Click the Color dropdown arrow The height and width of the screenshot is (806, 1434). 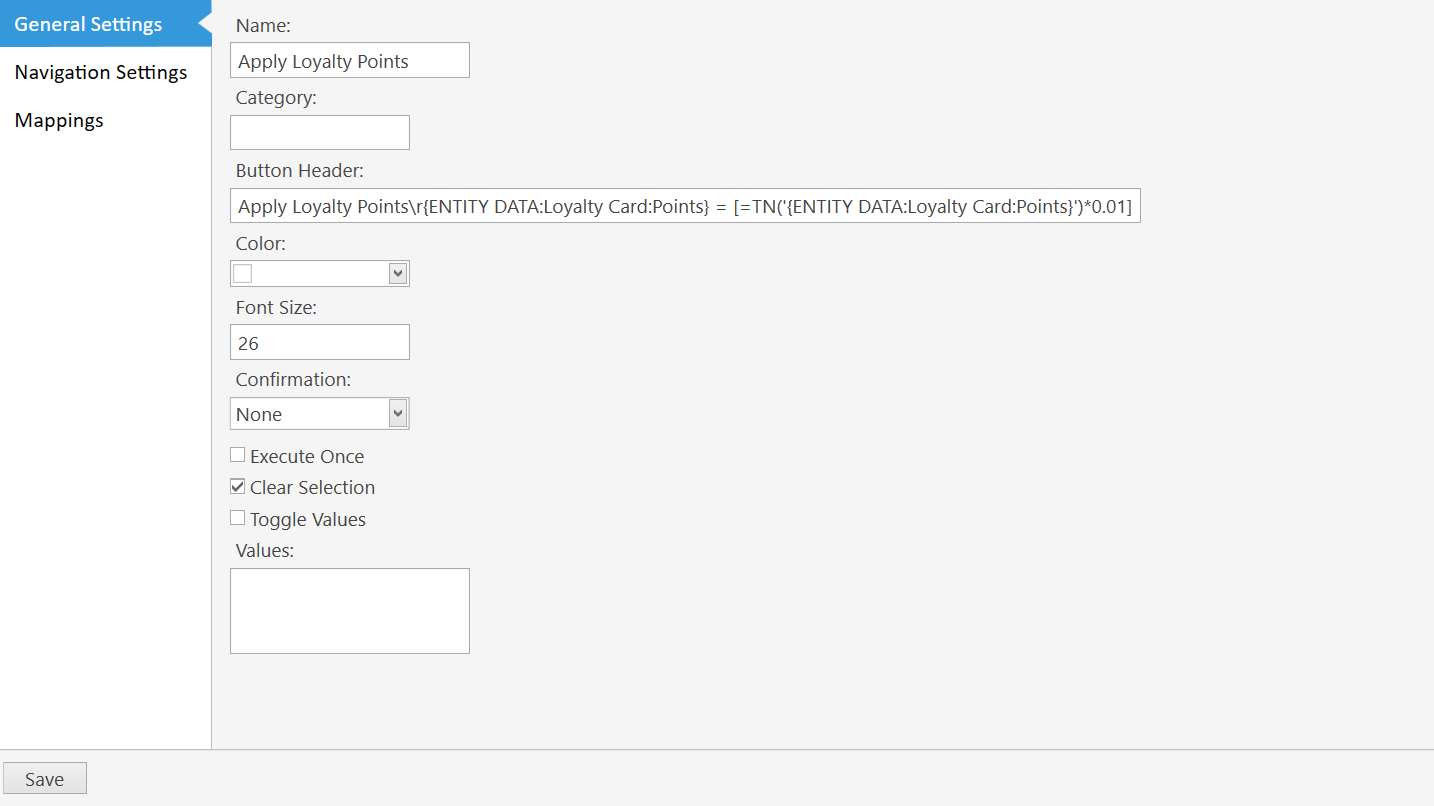[399, 272]
